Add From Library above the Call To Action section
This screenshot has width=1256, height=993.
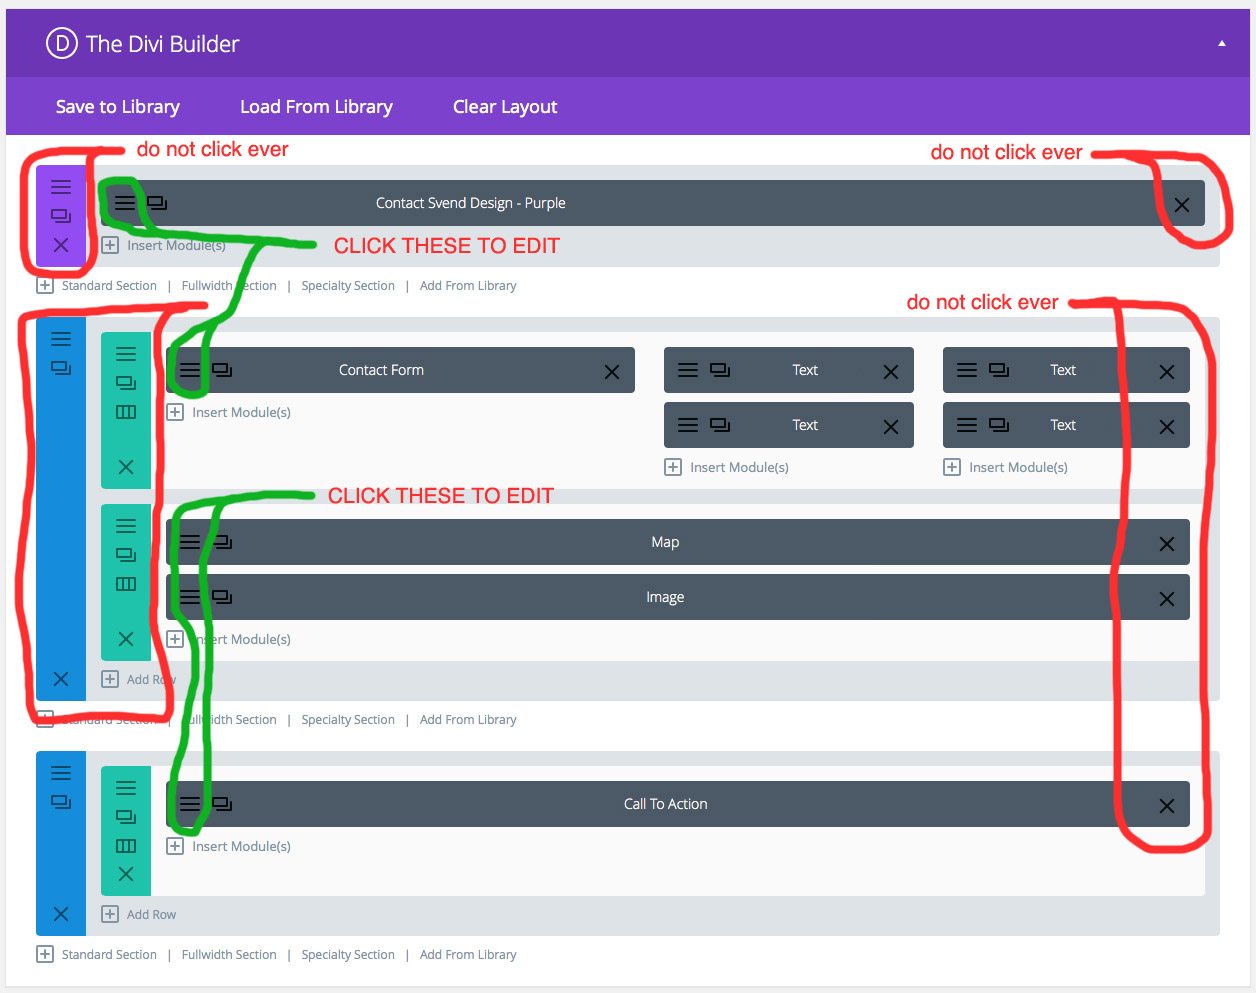(468, 720)
